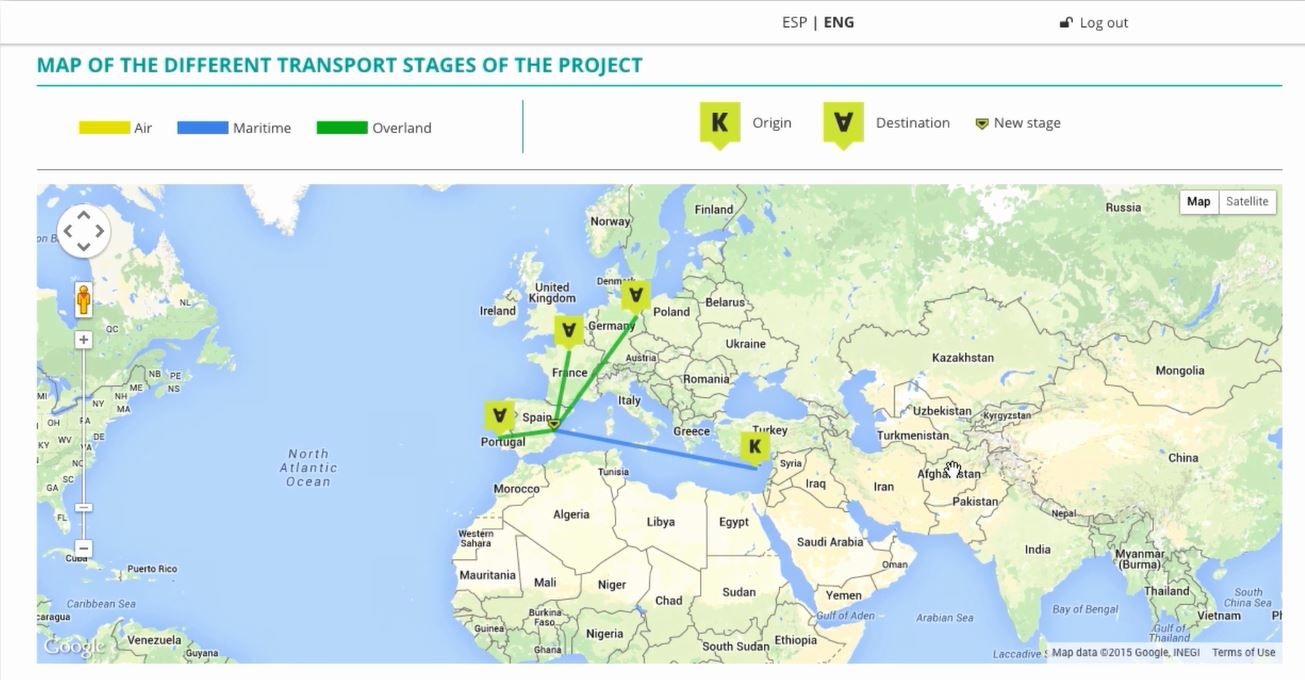Image resolution: width=1305 pixels, height=680 pixels.
Task: Click the Destination marker over Germany
Action: pos(635,296)
